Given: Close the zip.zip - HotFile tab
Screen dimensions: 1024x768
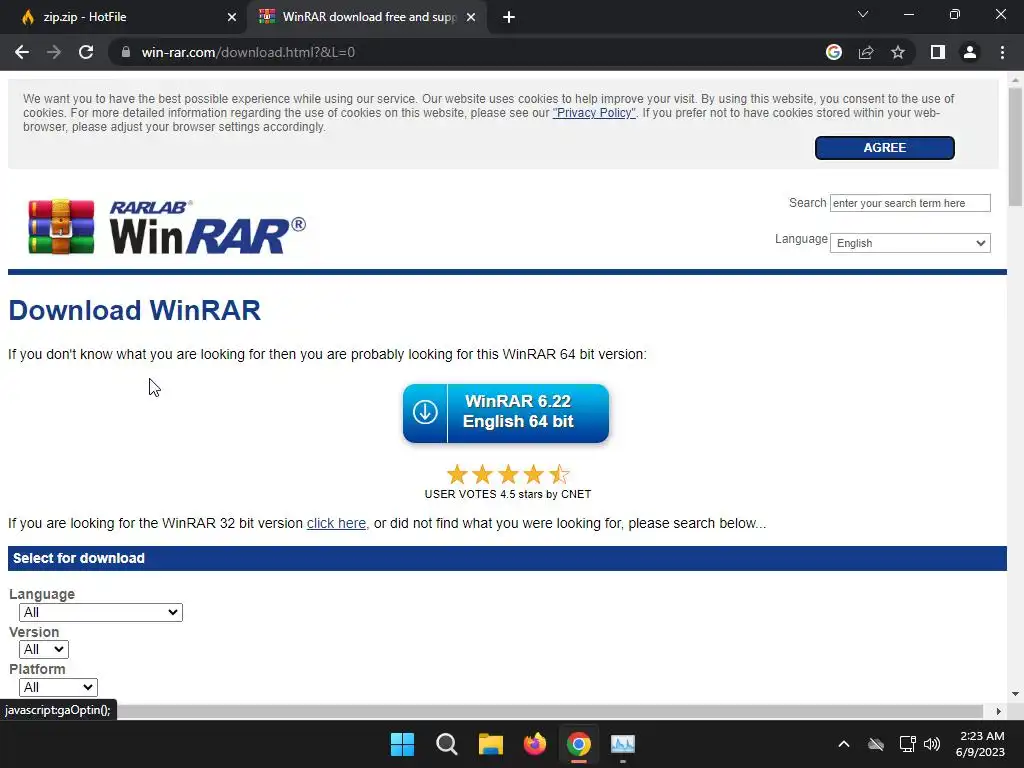Looking at the screenshot, I should point(232,18).
